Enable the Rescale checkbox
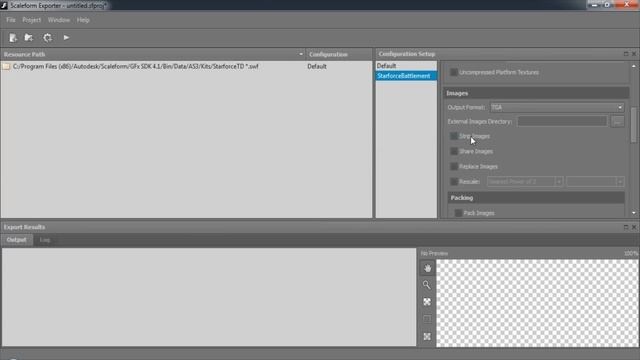The height and width of the screenshot is (360, 640). click(x=453, y=182)
